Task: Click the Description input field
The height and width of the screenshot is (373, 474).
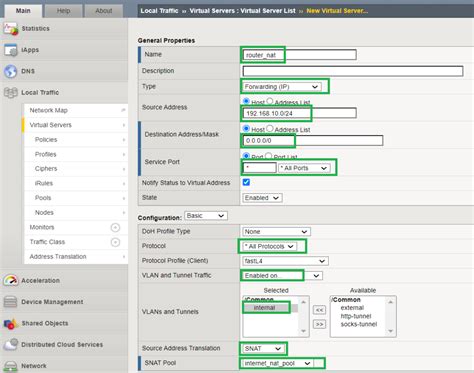Action: (353, 71)
